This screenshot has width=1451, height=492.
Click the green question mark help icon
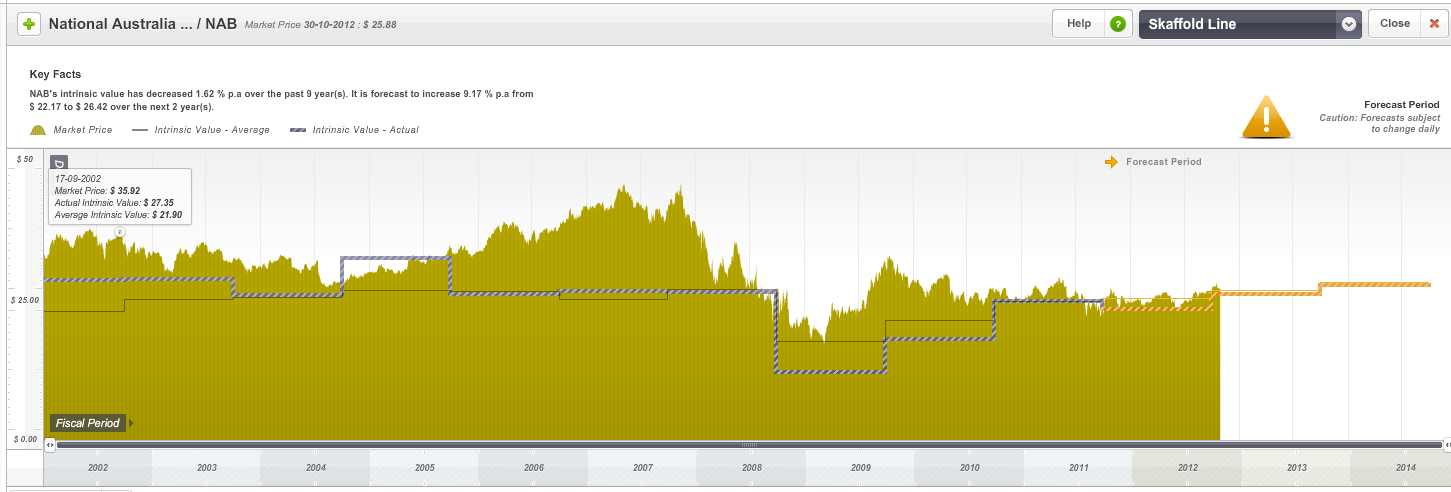(x=1117, y=24)
